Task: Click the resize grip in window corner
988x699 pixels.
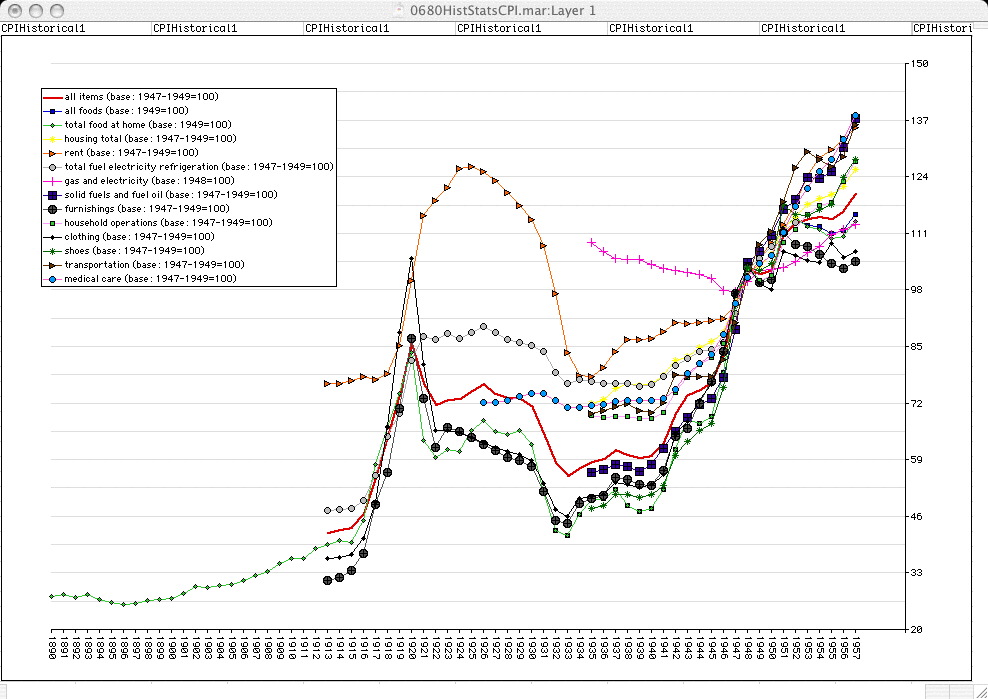Action: pyautogui.click(x=979, y=691)
